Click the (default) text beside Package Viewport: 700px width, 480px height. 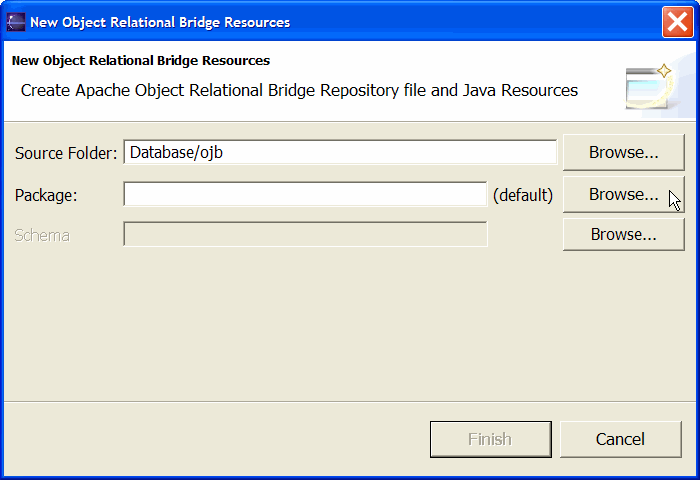pos(523,195)
